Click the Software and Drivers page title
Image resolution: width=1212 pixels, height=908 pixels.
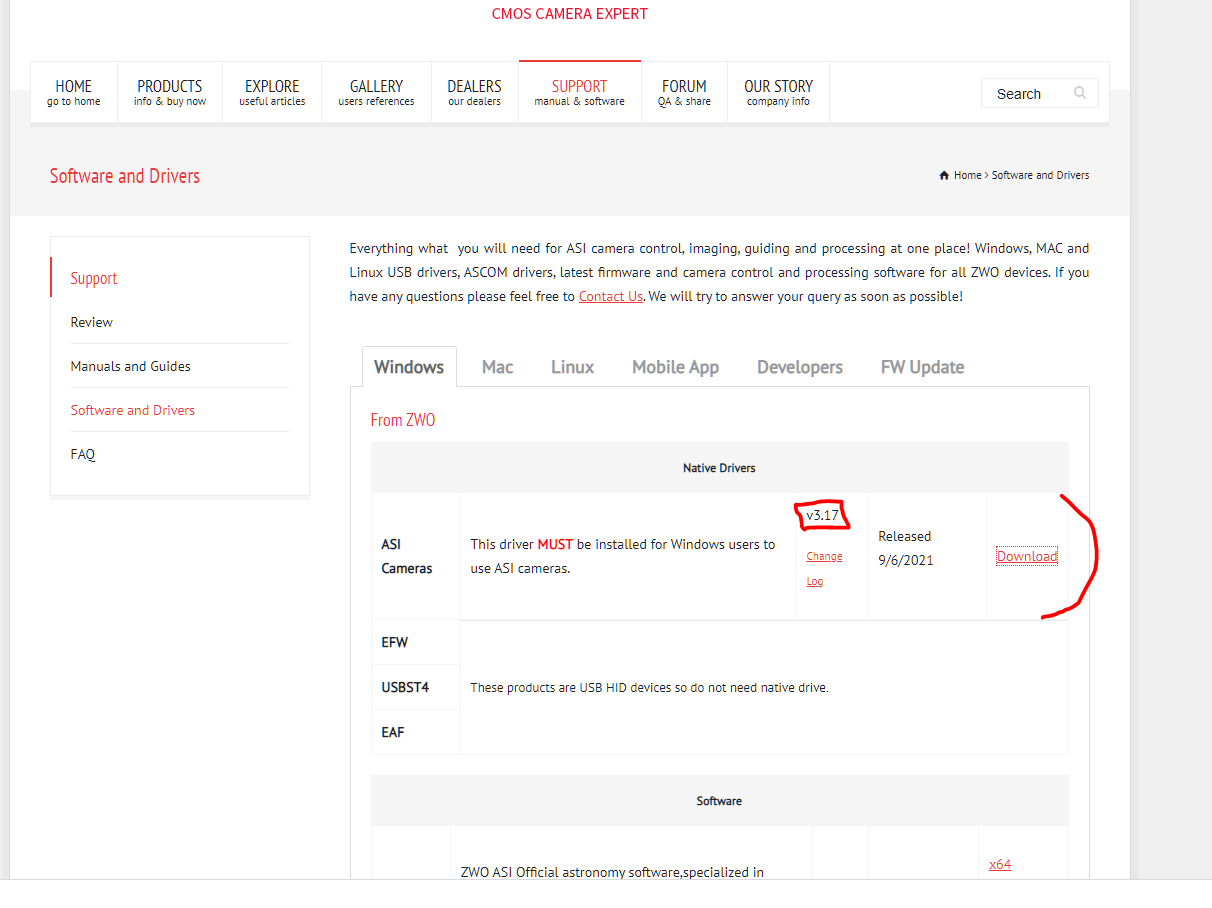point(125,176)
